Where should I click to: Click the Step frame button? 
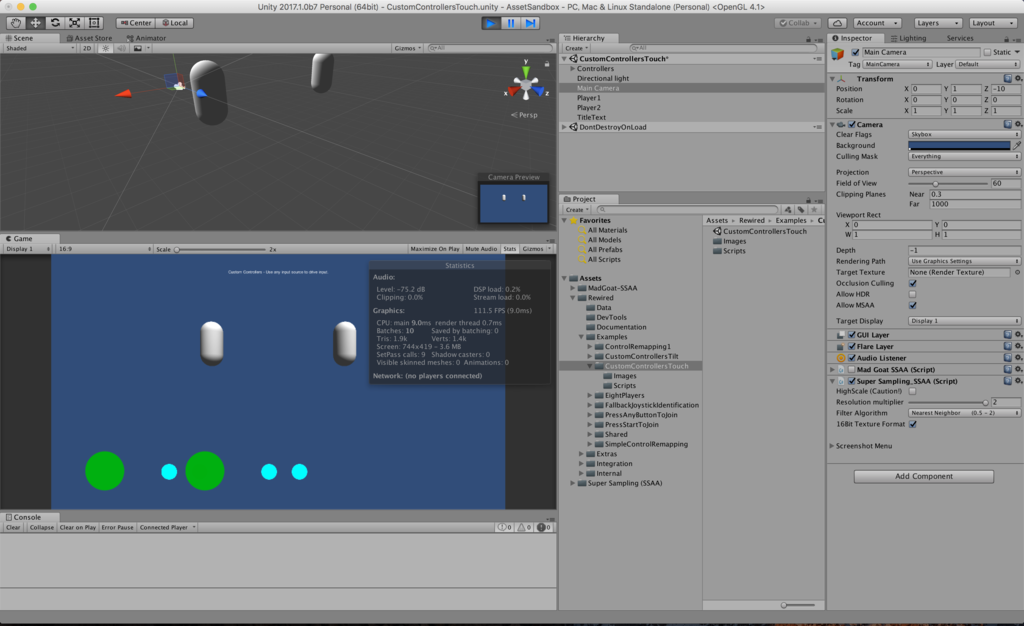pyautogui.click(x=530, y=23)
